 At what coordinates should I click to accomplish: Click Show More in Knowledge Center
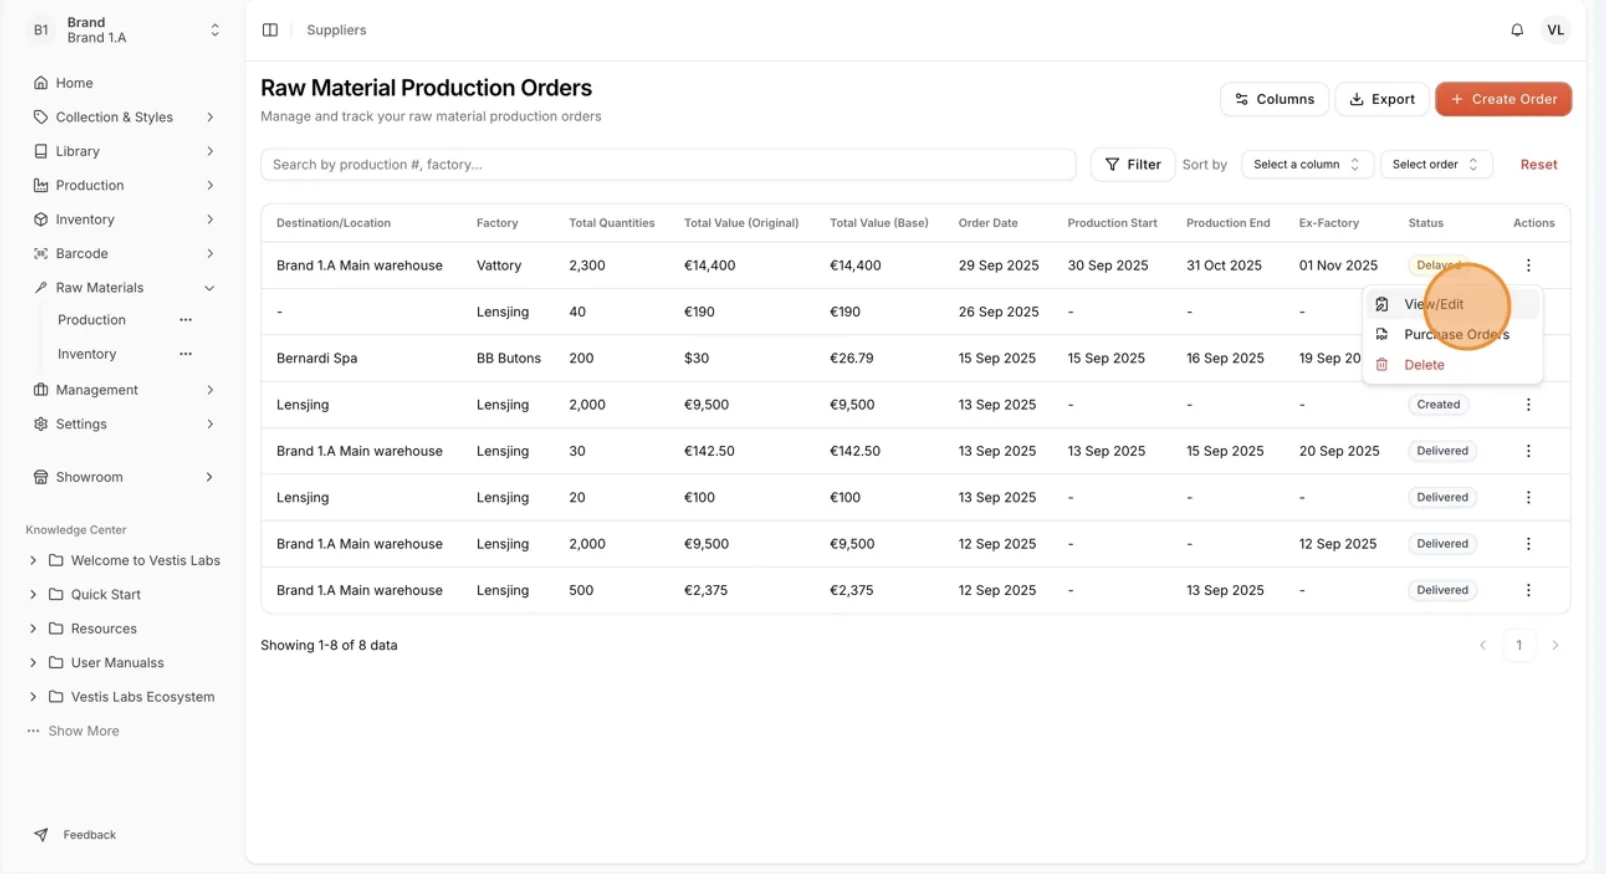point(84,731)
